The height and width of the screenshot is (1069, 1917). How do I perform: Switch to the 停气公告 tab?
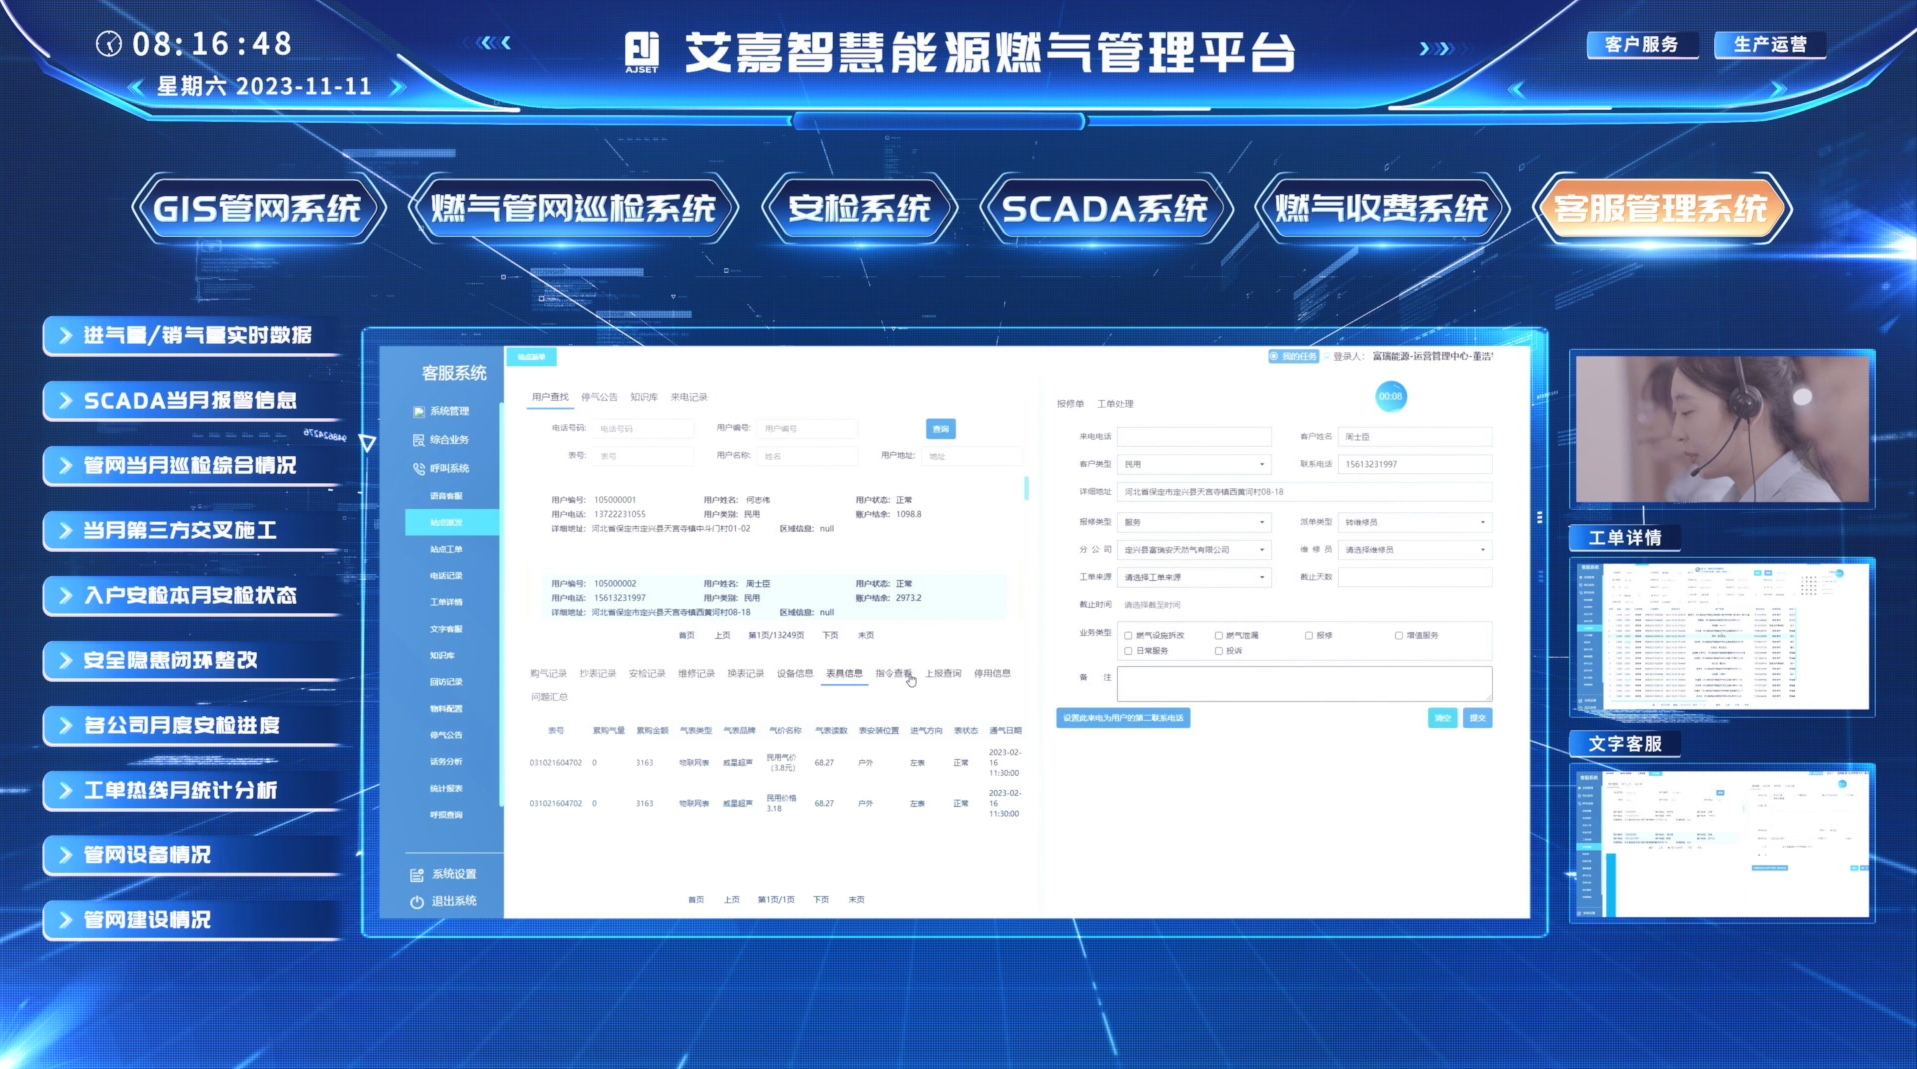pos(599,397)
